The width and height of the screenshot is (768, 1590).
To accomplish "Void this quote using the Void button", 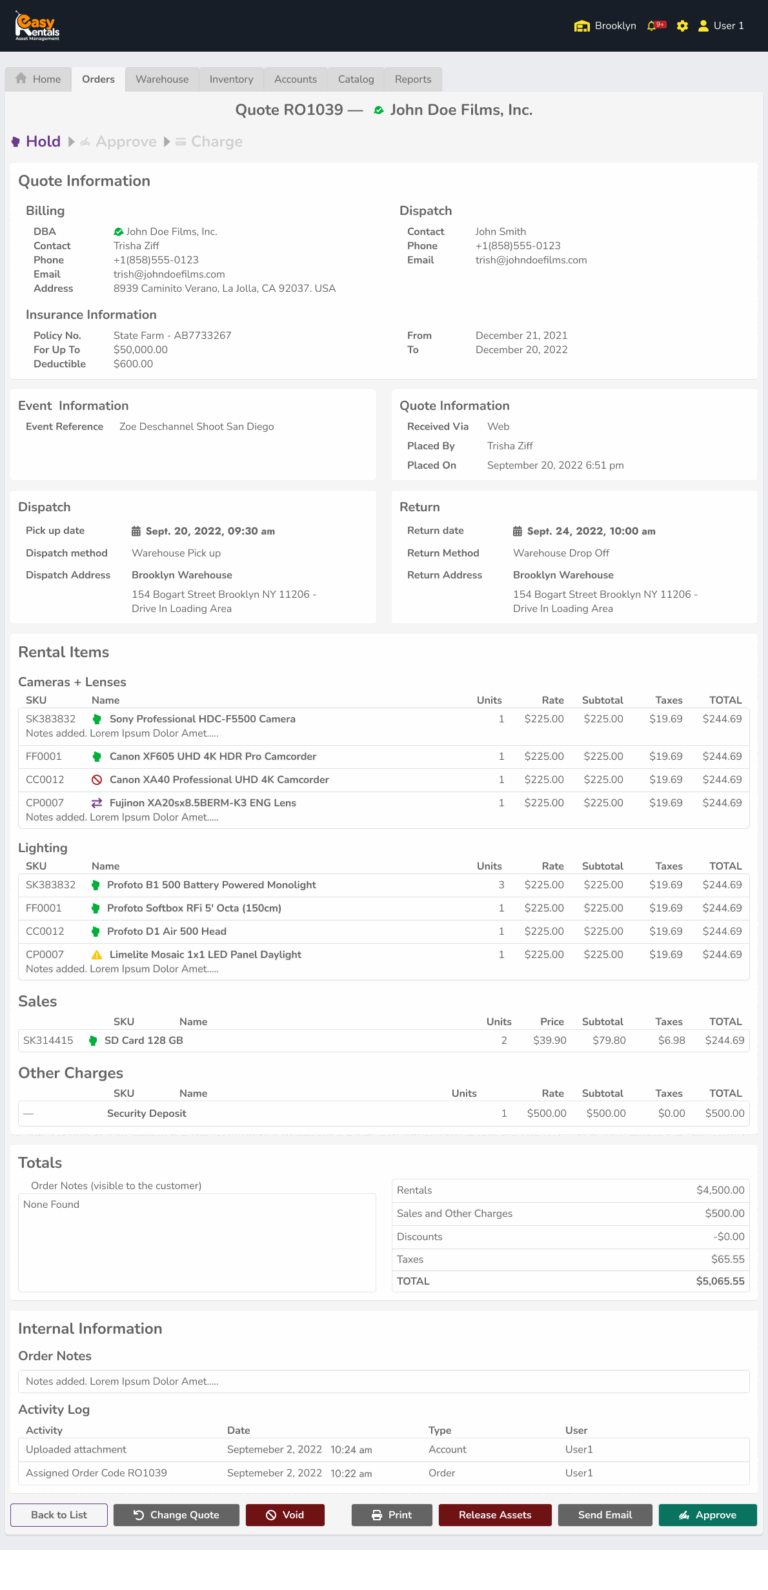I will pos(285,1515).
